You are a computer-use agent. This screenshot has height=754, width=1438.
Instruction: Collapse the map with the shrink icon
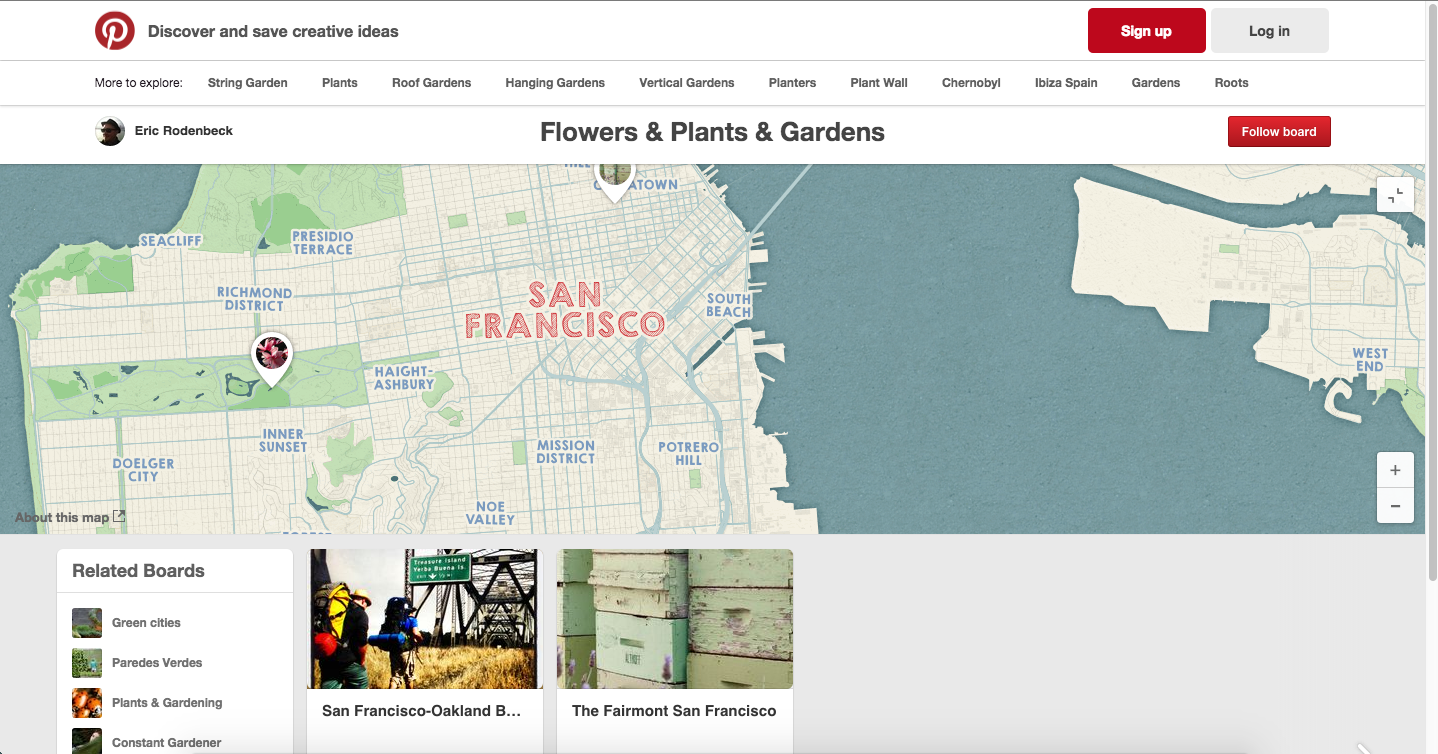pyautogui.click(x=1395, y=194)
